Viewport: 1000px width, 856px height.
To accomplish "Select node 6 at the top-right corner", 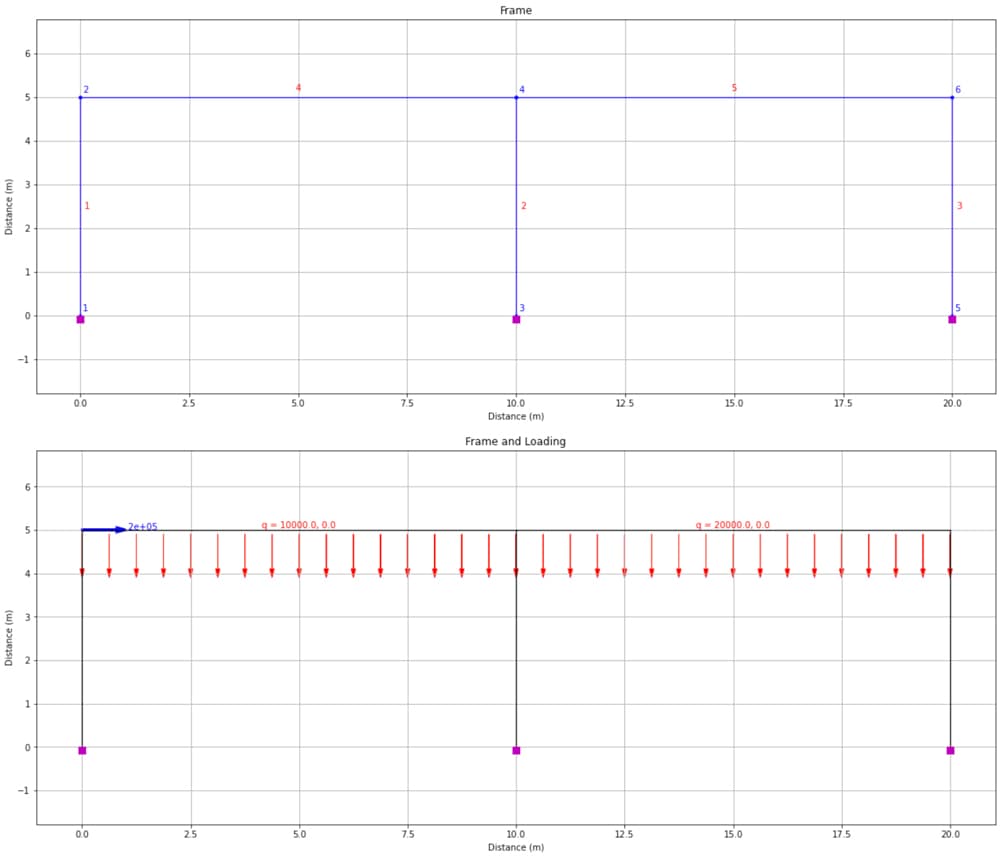I will click(x=952, y=97).
